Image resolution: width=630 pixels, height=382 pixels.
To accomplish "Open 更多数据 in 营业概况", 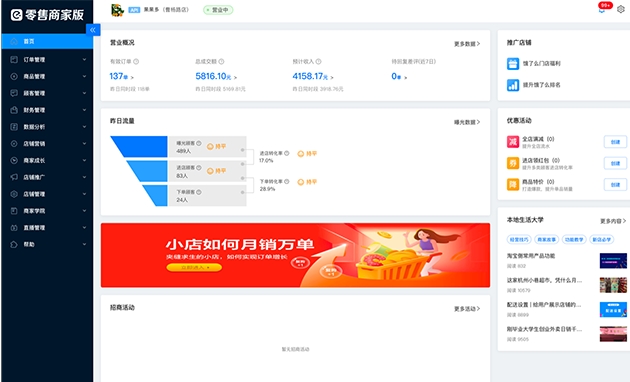I will (467, 44).
